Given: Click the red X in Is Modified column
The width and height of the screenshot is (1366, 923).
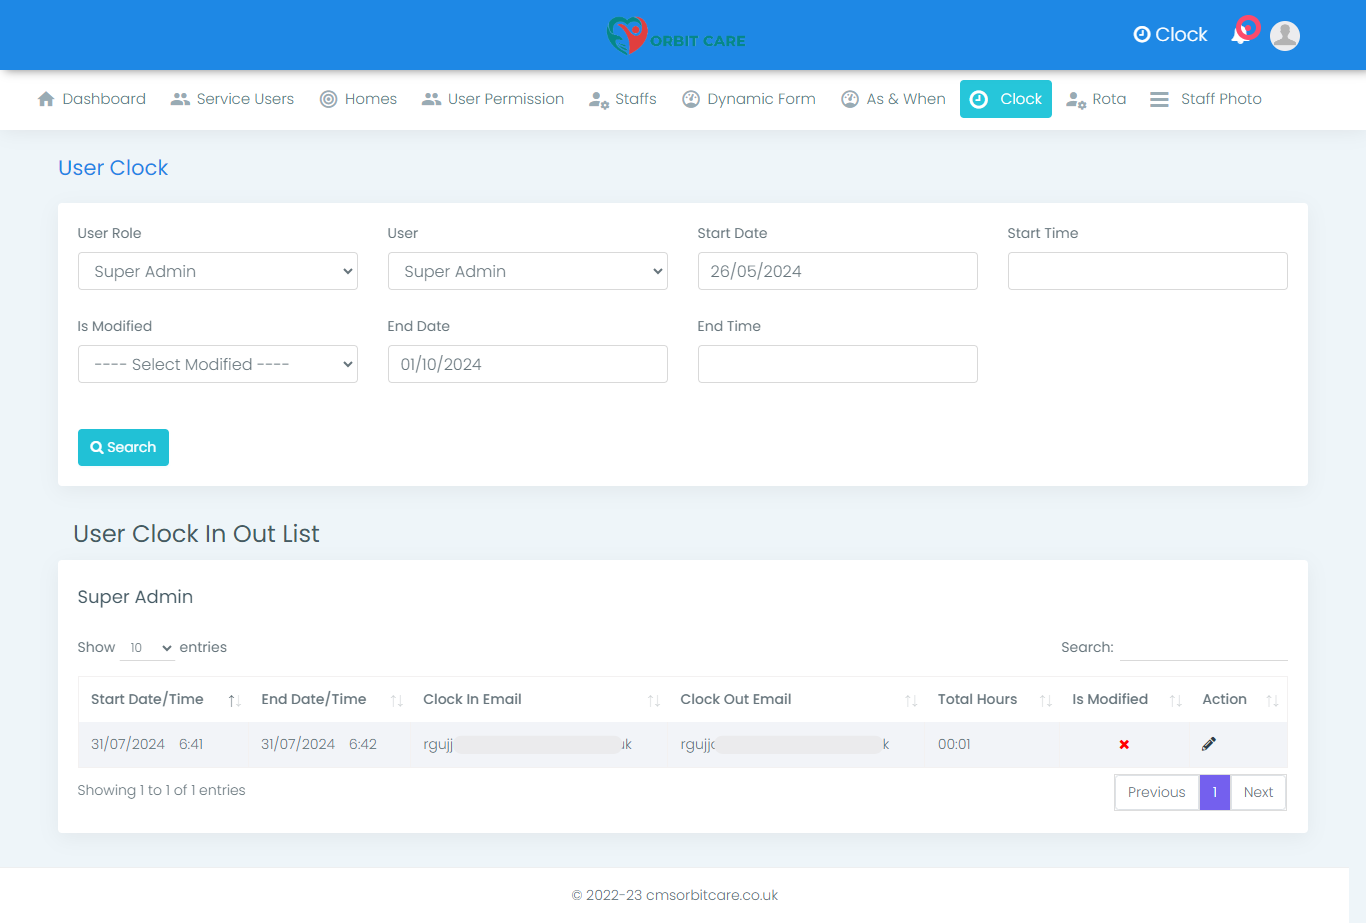Looking at the screenshot, I should click(1124, 745).
